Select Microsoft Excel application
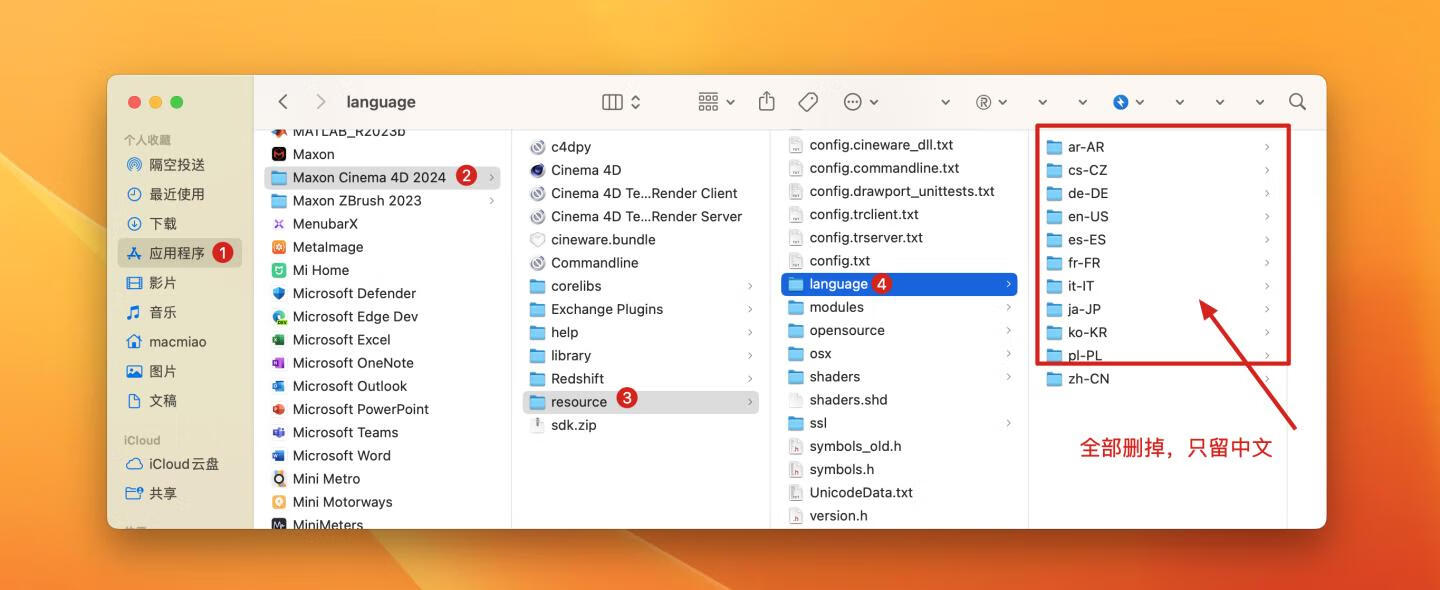 383,340
